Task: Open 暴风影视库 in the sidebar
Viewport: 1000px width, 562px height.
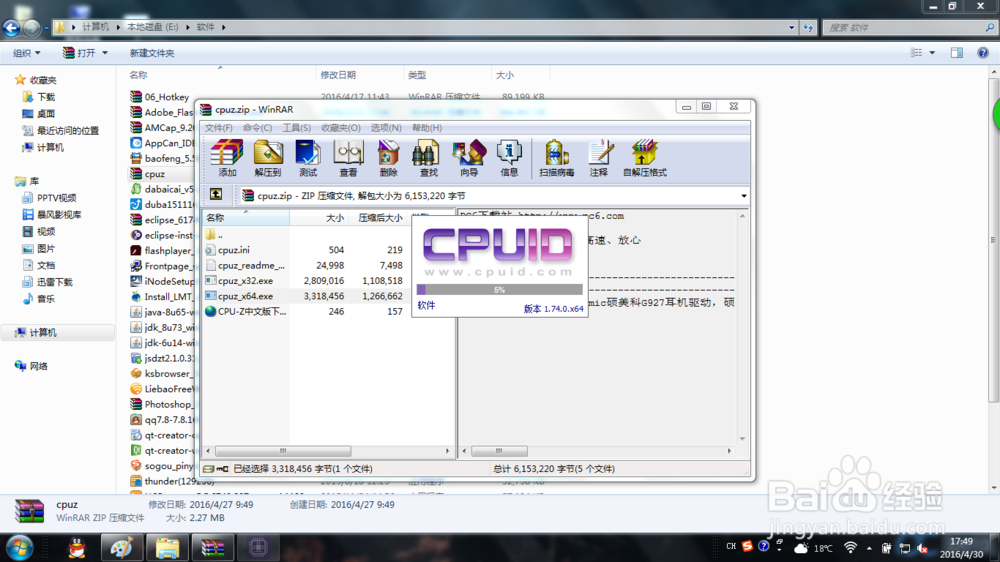Action: point(52,215)
